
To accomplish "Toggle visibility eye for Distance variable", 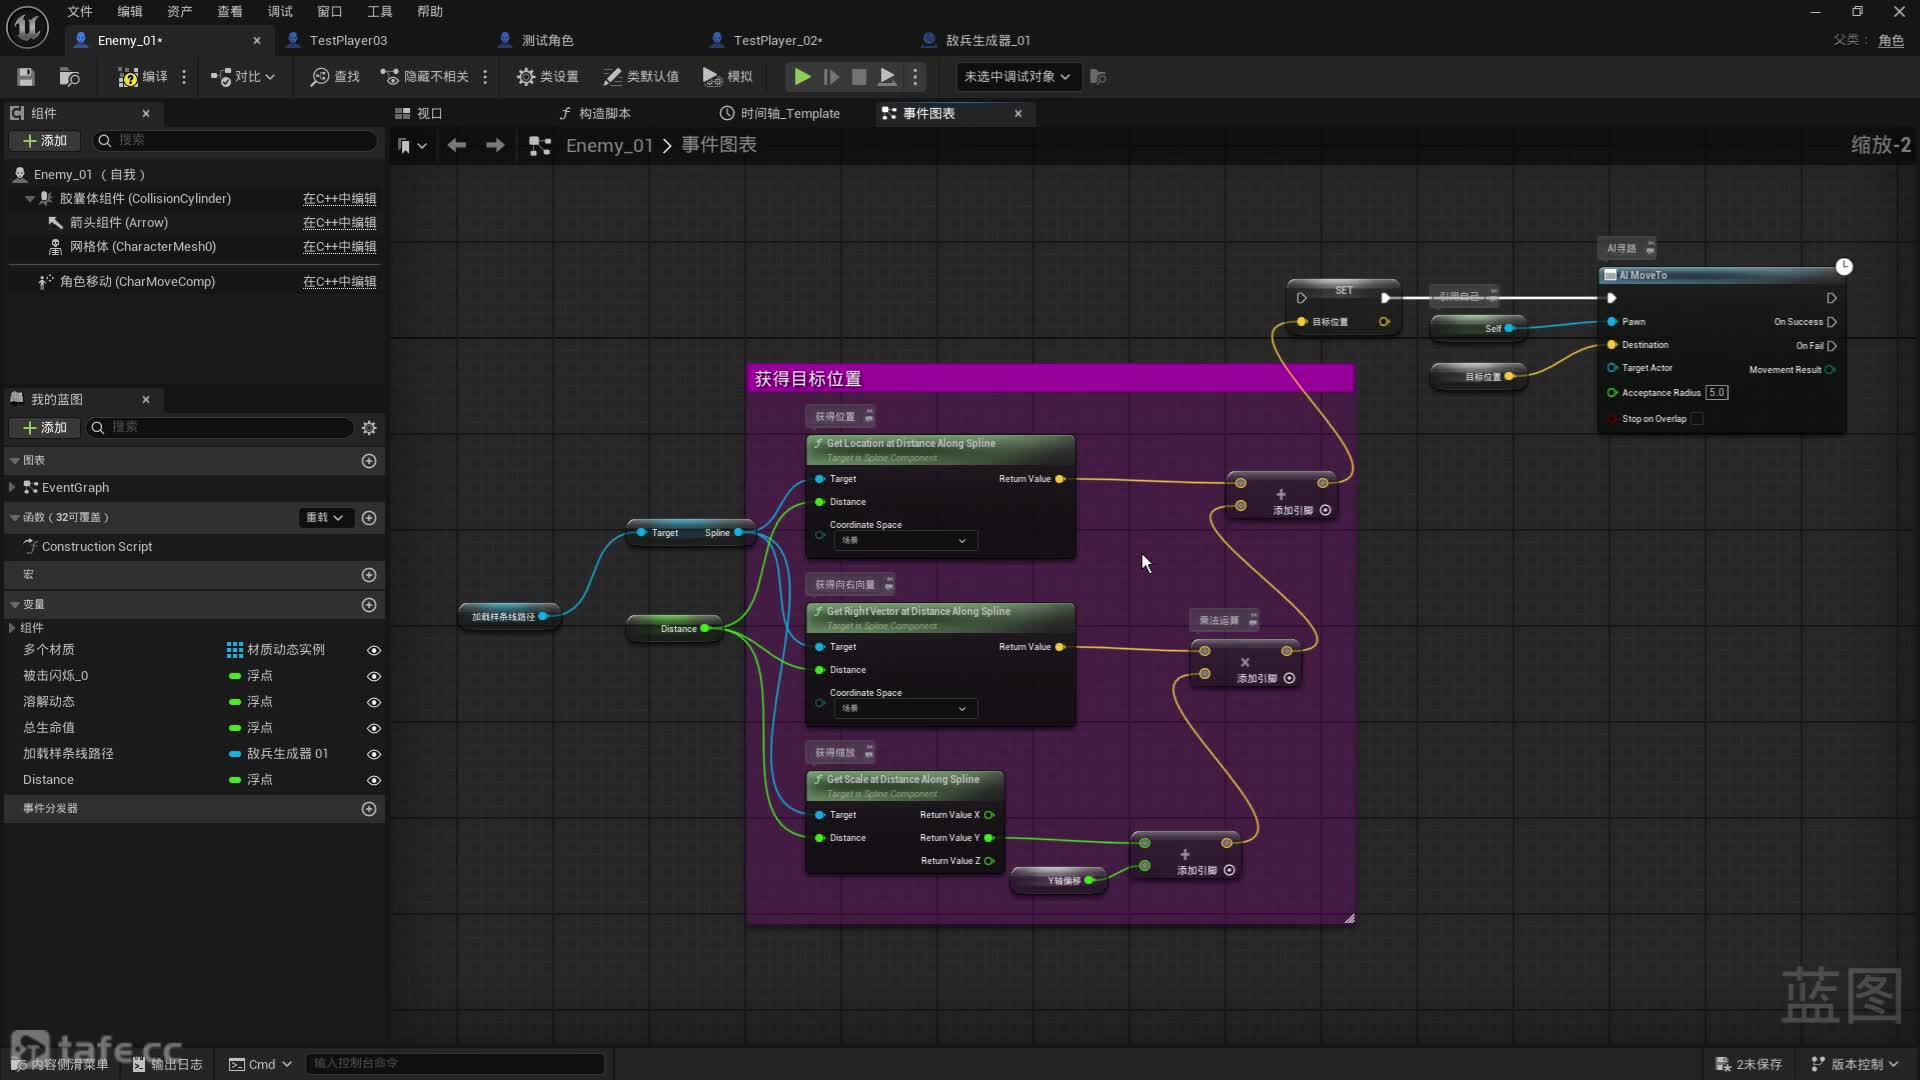I will (x=374, y=780).
